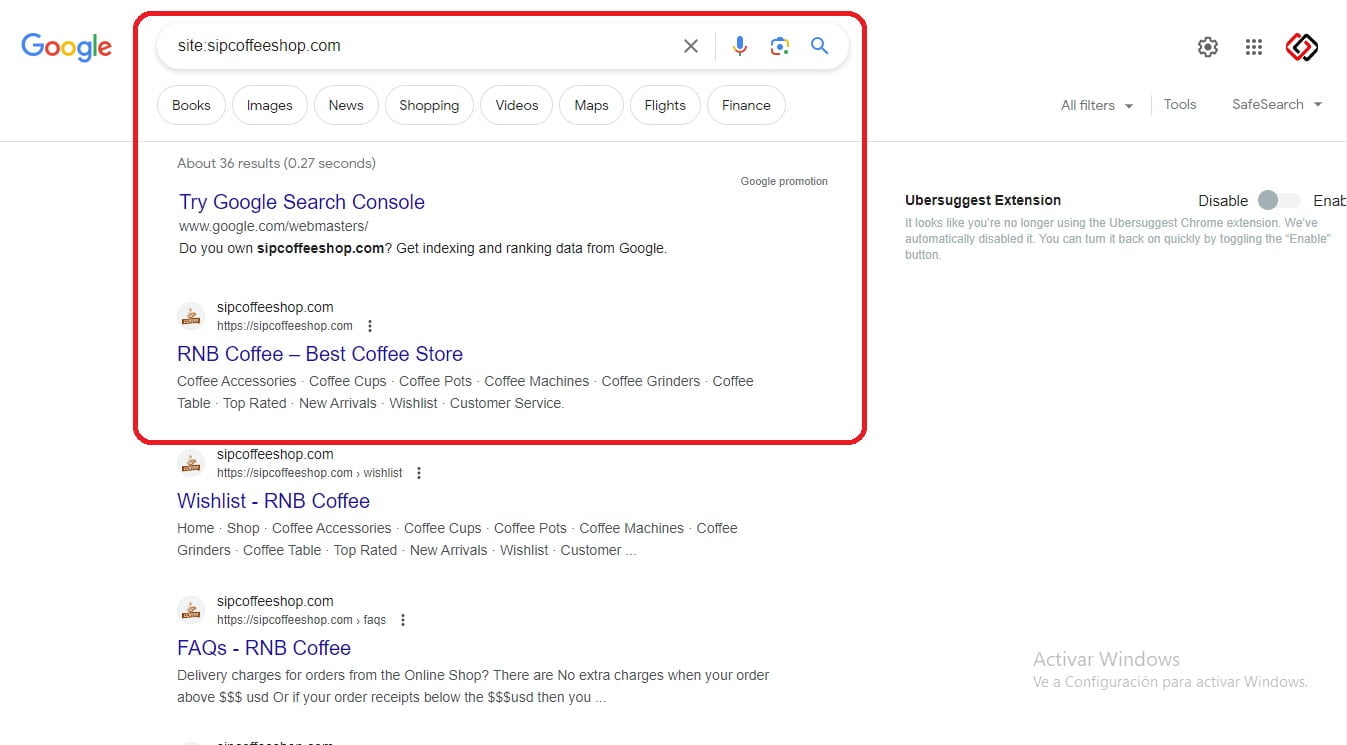Click the favicon of the Best Coffee Store result
This screenshot has width=1347, height=745.
191,316
